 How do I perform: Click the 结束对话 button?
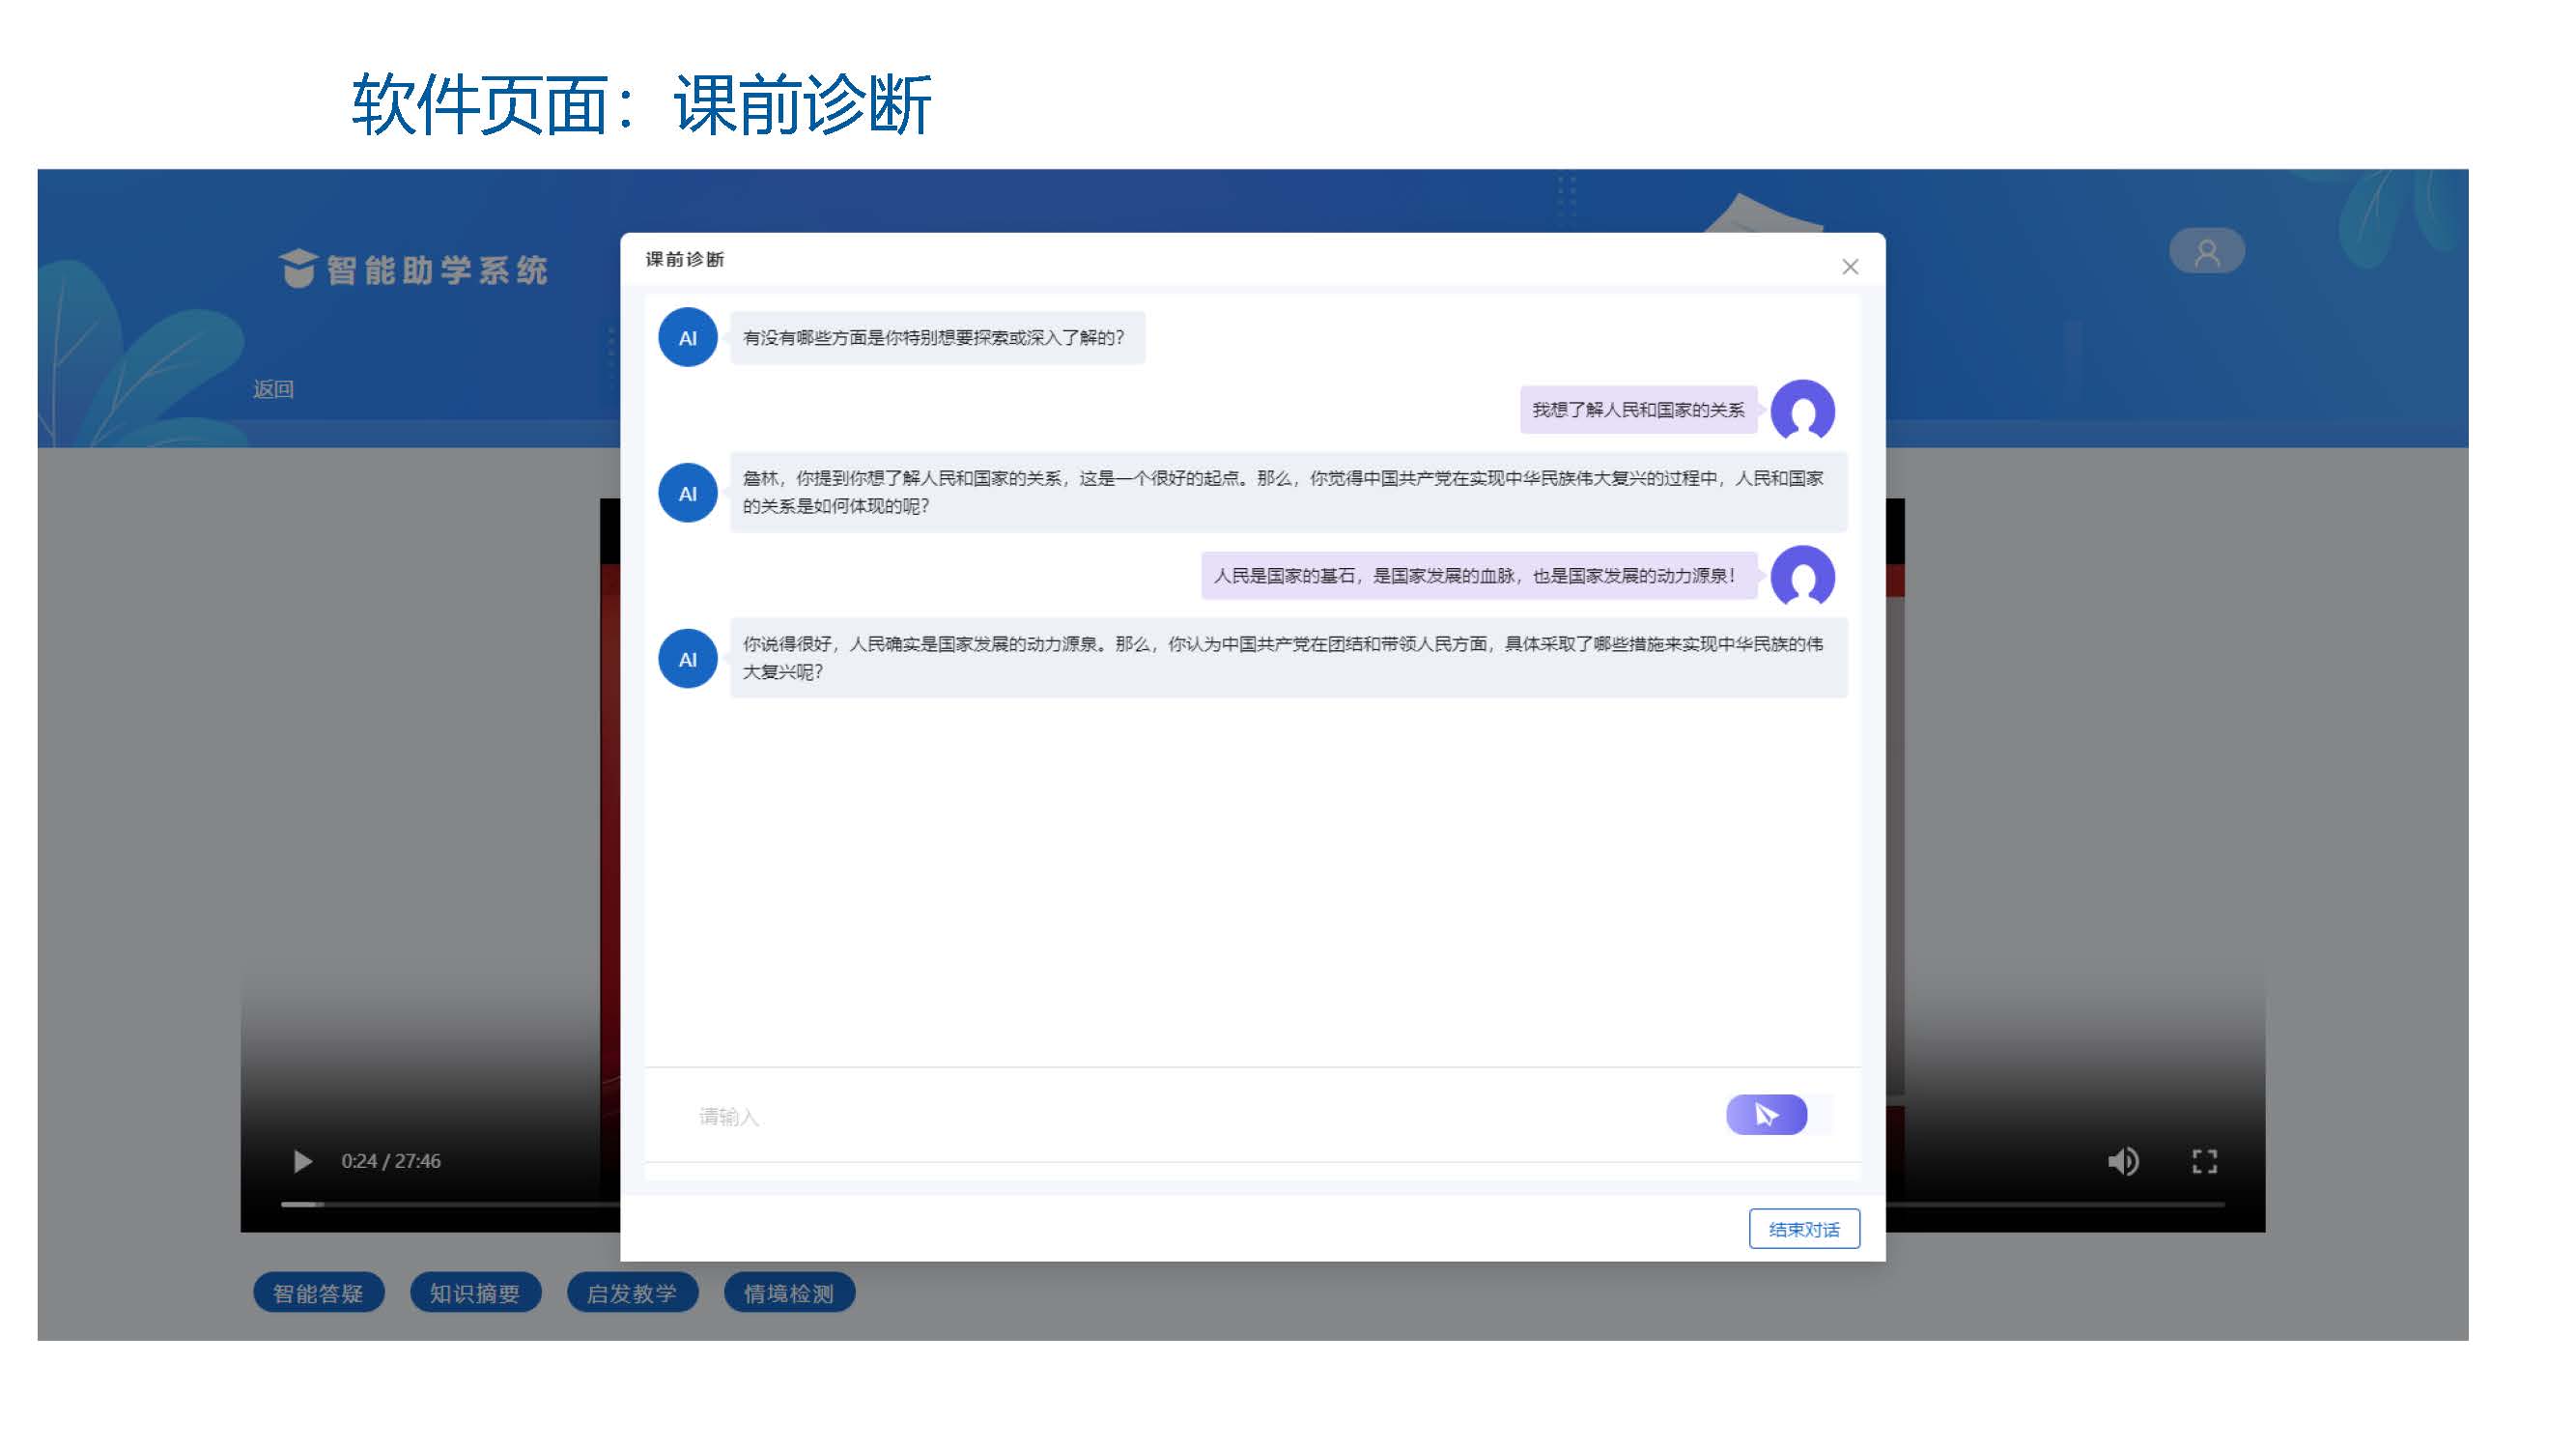[x=1803, y=1229]
